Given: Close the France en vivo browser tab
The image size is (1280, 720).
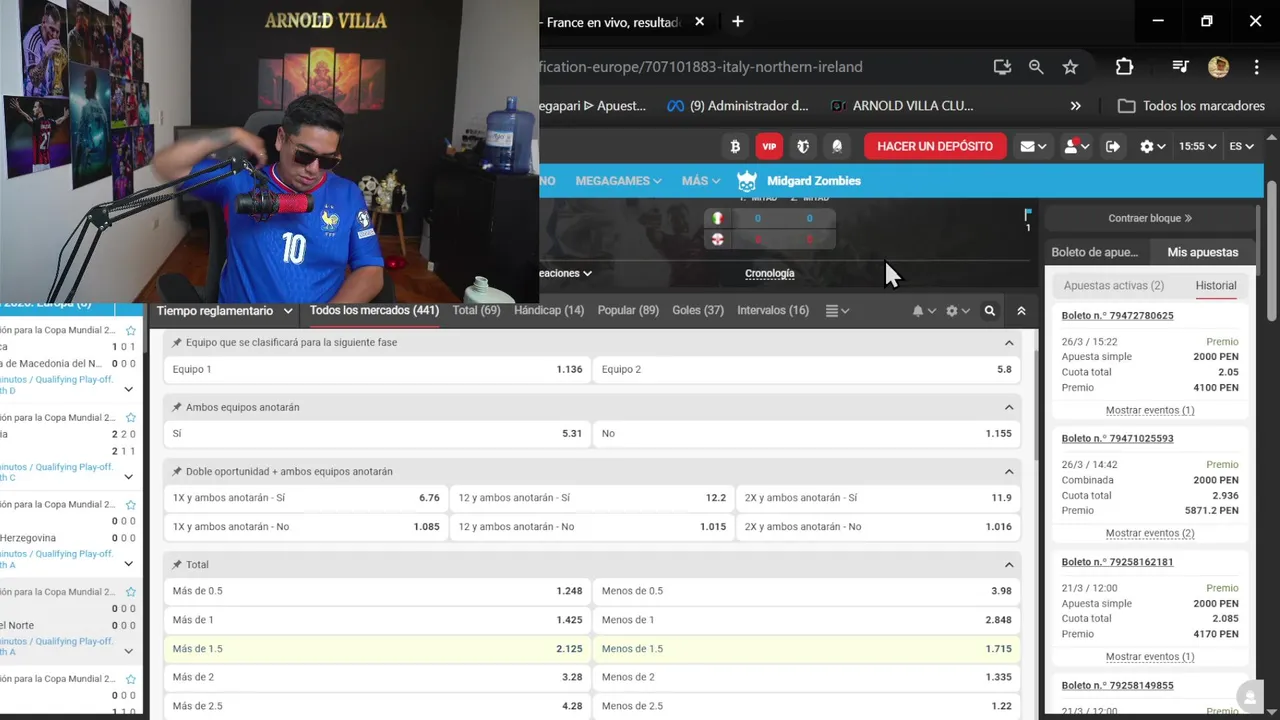Looking at the screenshot, I should [699, 21].
